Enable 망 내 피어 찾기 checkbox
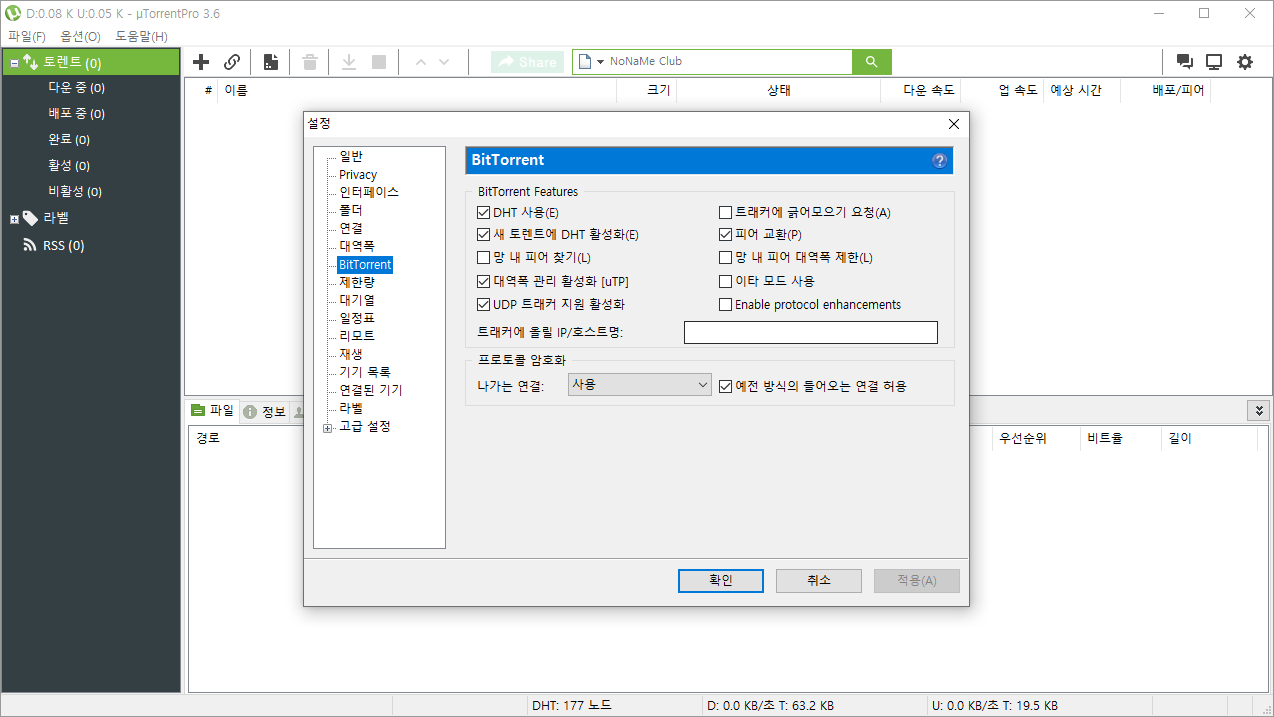This screenshot has width=1274, height=717. pyautogui.click(x=484, y=258)
